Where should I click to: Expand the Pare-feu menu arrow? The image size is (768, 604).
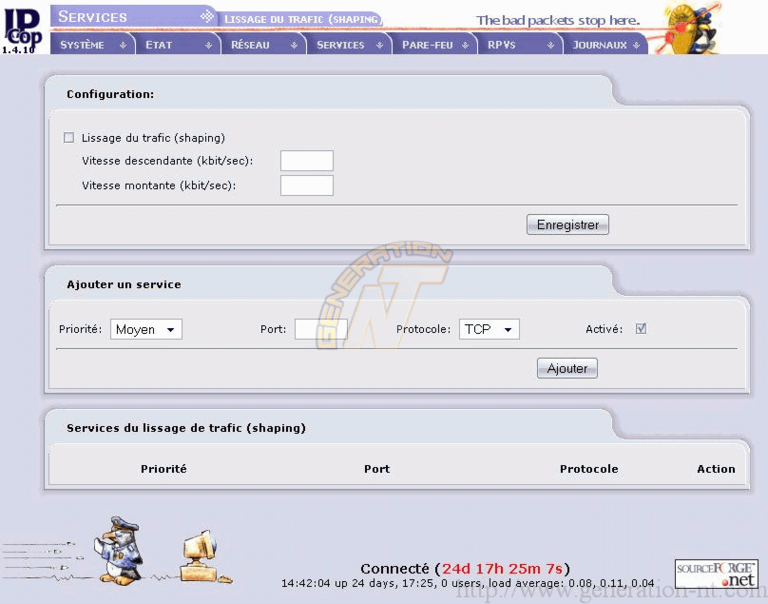tap(465, 45)
